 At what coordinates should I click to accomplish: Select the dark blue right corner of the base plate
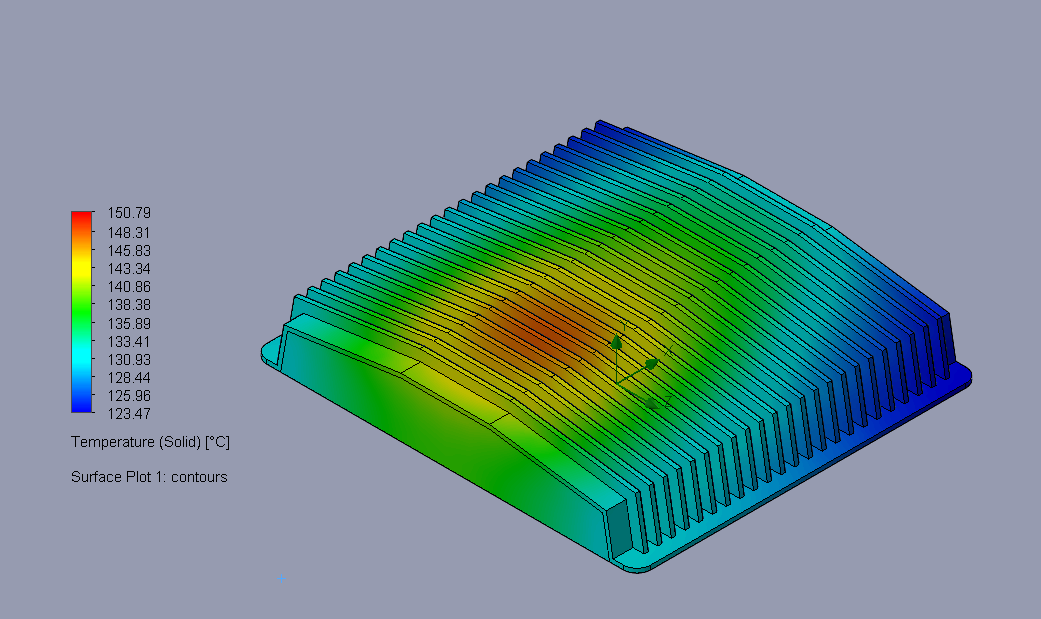pos(958,377)
